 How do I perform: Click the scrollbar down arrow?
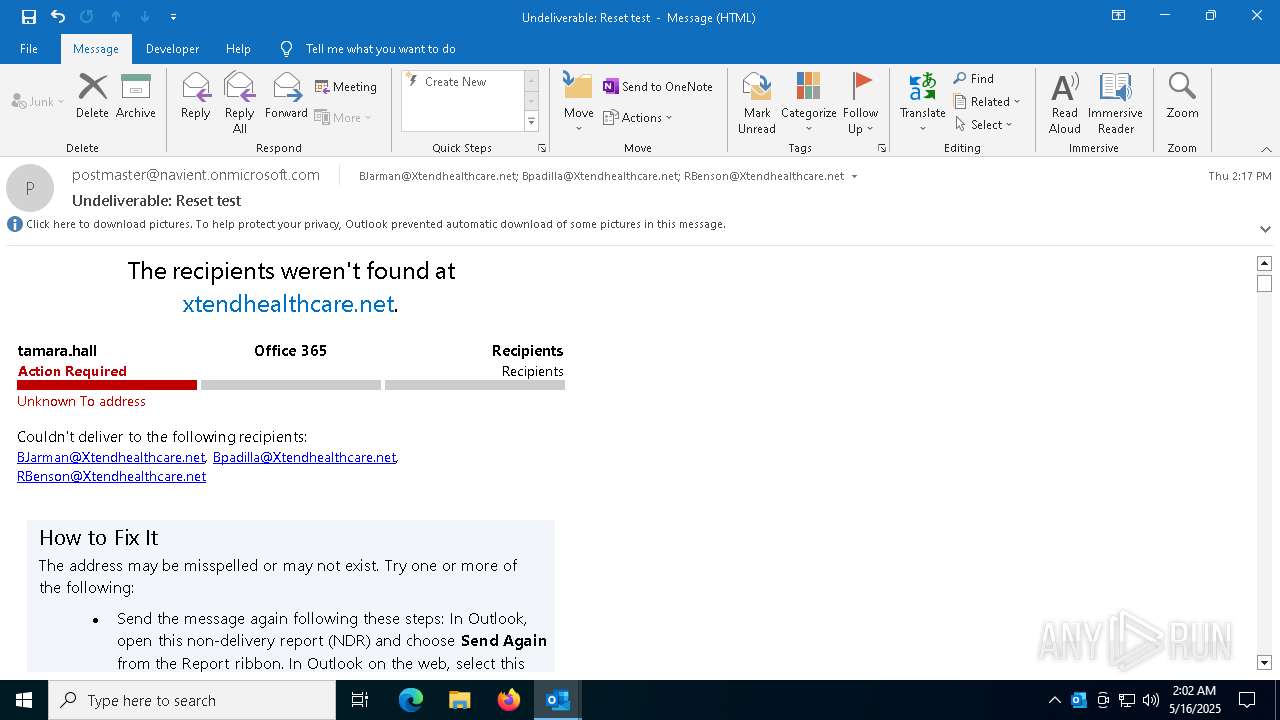1264,662
